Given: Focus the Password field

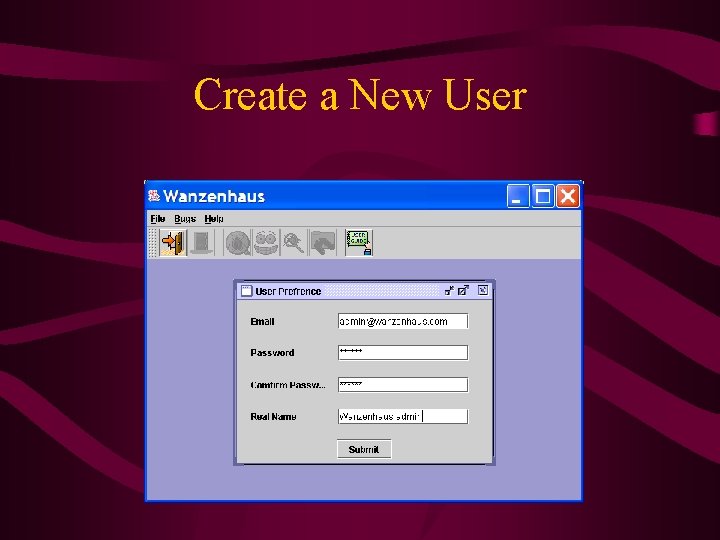Looking at the screenshot, I should (403, 353).
